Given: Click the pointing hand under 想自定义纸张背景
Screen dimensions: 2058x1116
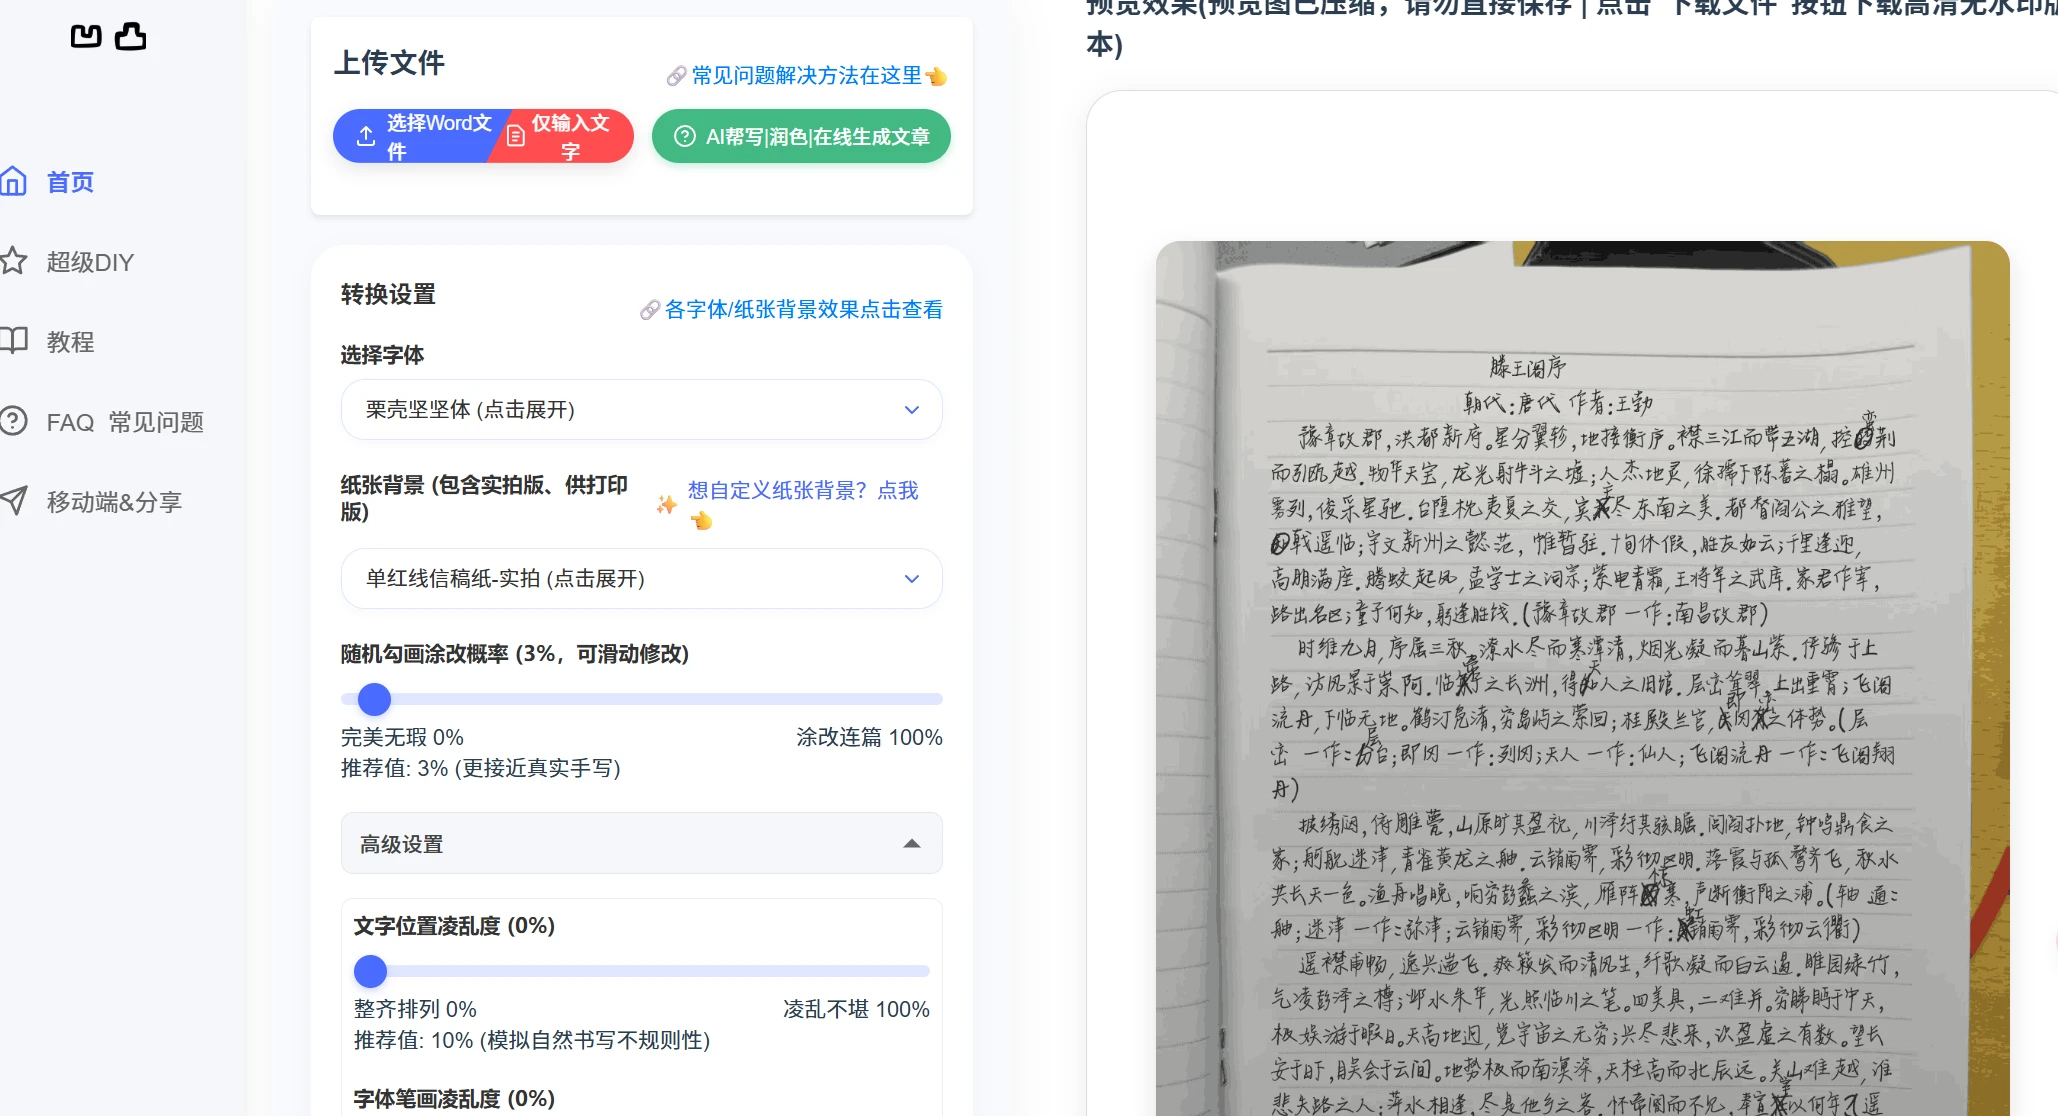Looking at the screenshot, I should click(x=701, y=520).
